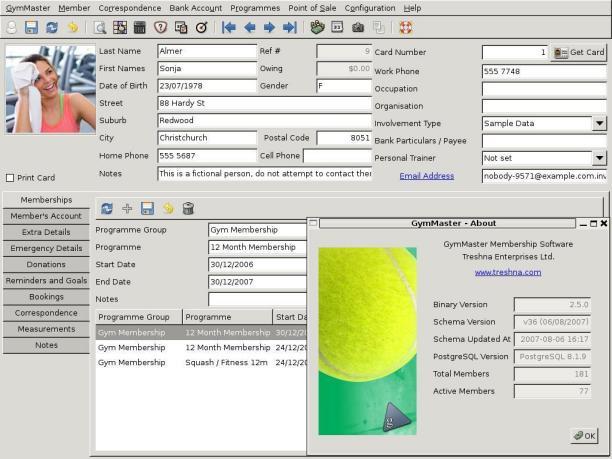
Task: Switch to Member's Account tab
Action: click(46, 216)
